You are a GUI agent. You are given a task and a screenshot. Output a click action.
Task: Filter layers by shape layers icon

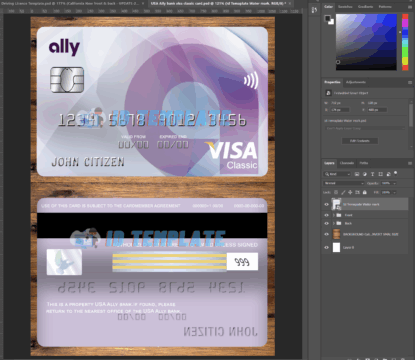[x=380, y=174]
